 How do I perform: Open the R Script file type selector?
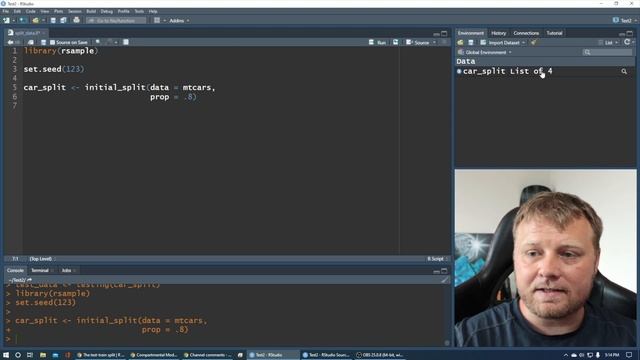[x=438, y=259]
